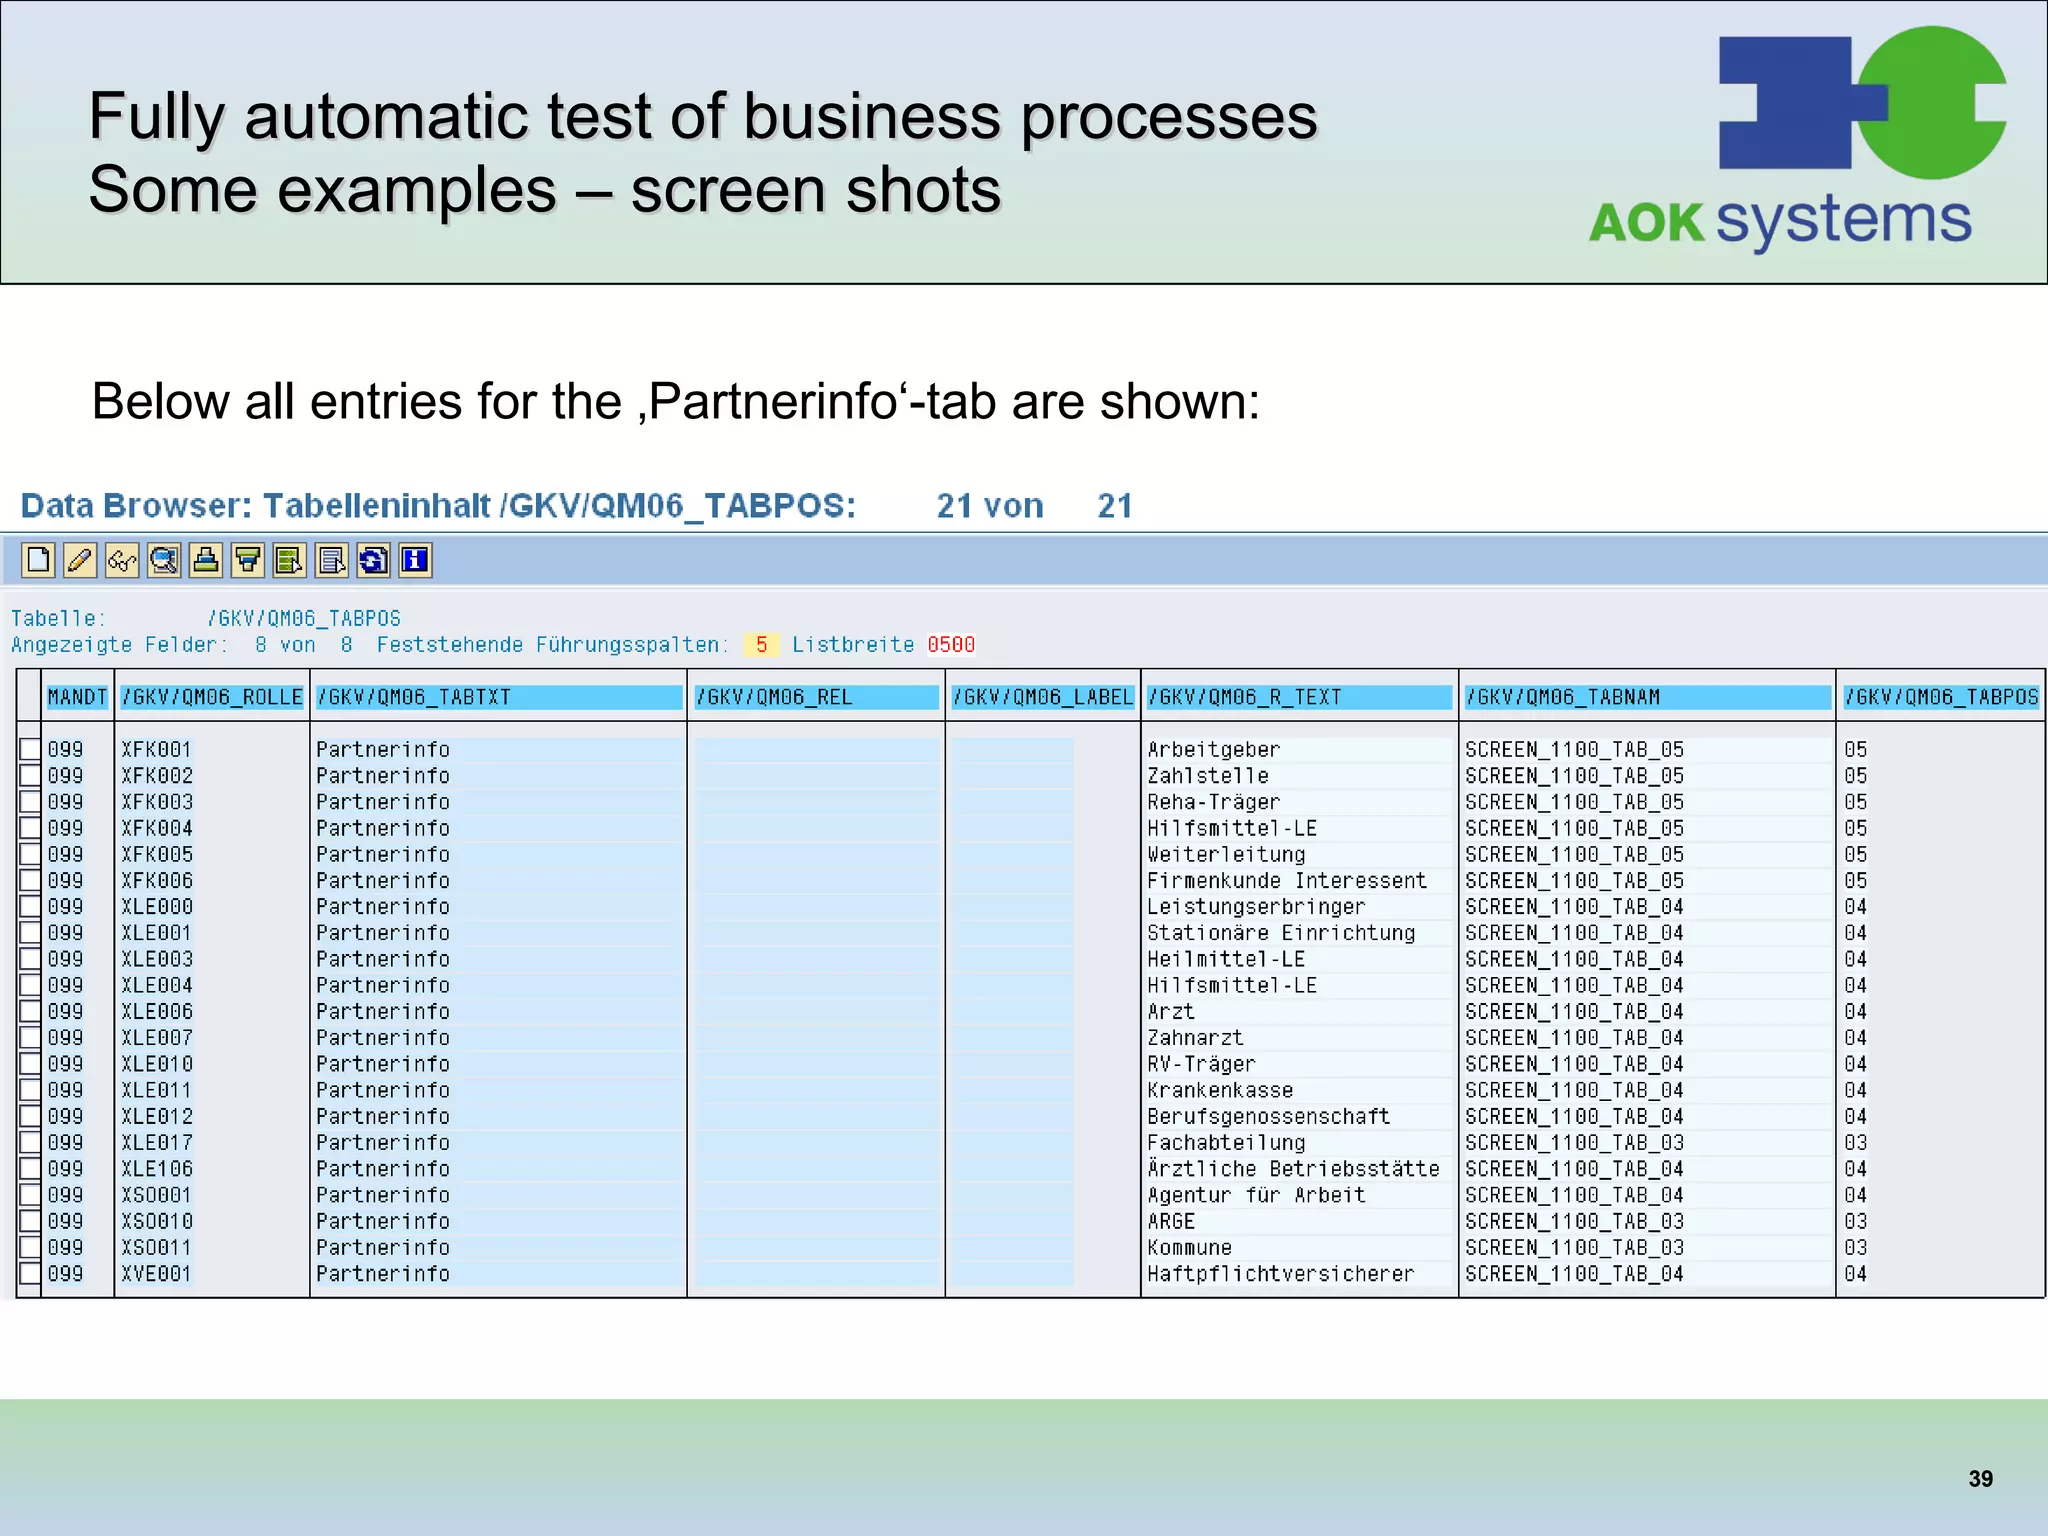Click the Führungsspalten value 5 field
This screenshot has width=2048, height=1536.
point(761,645)
